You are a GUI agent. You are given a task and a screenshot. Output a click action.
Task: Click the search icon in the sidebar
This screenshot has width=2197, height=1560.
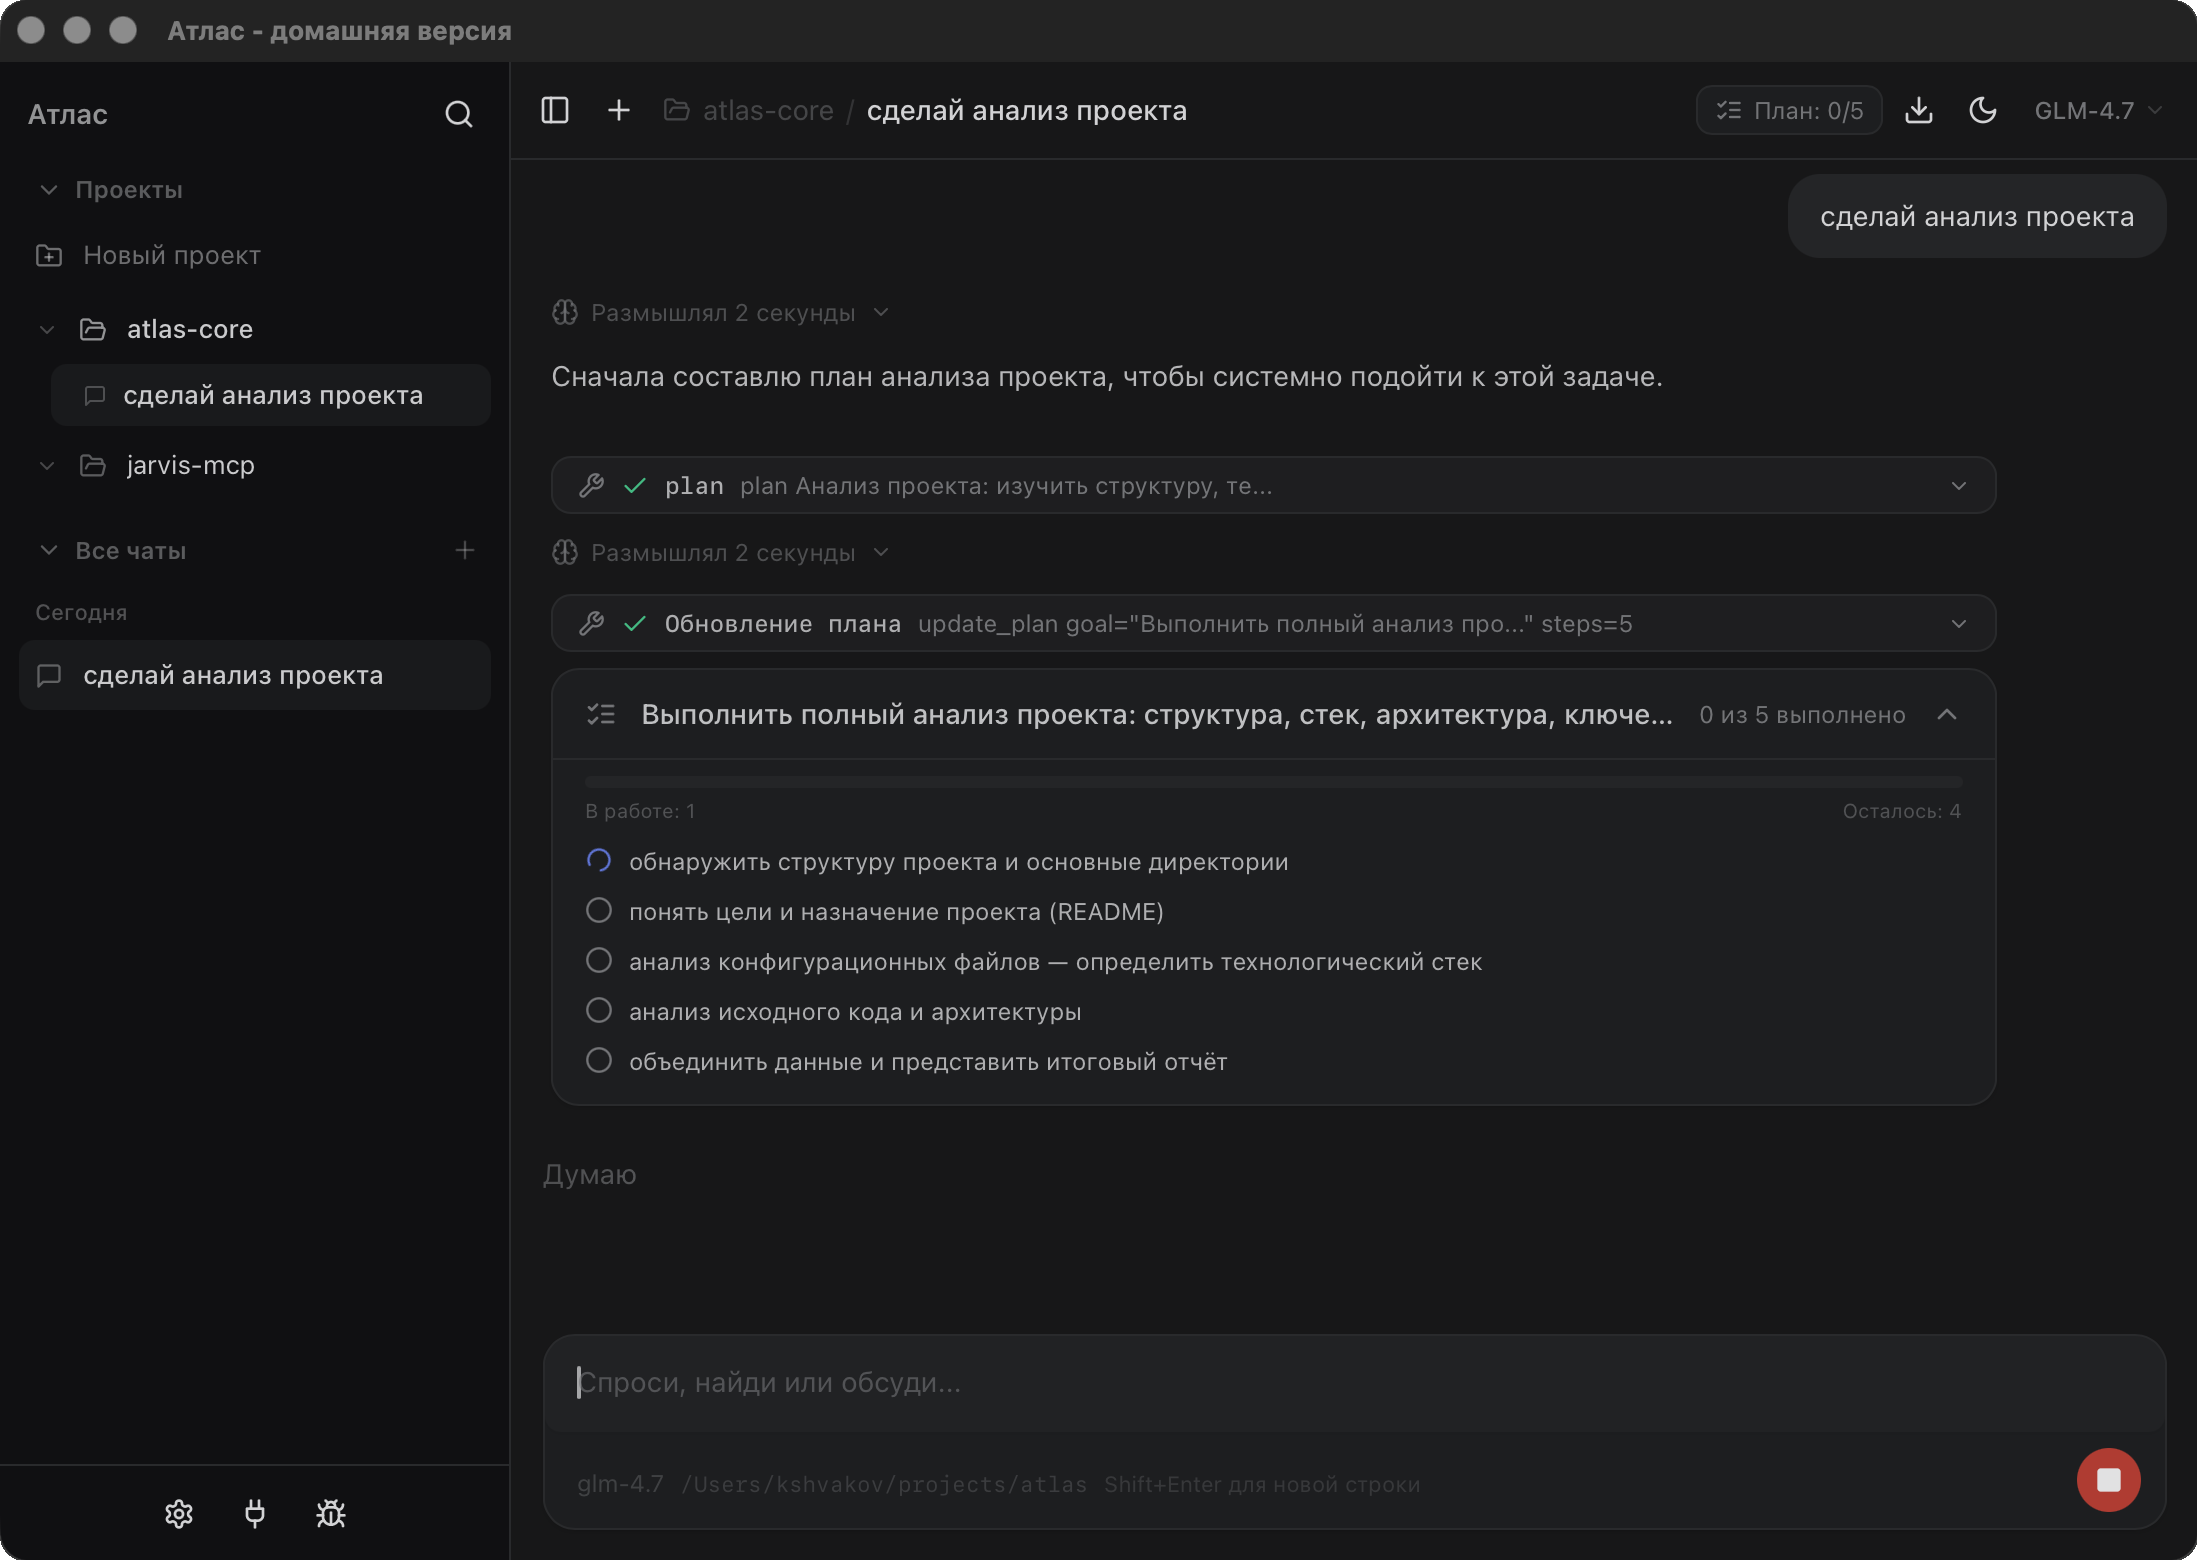pyautogui.click(x=459, y=113)
